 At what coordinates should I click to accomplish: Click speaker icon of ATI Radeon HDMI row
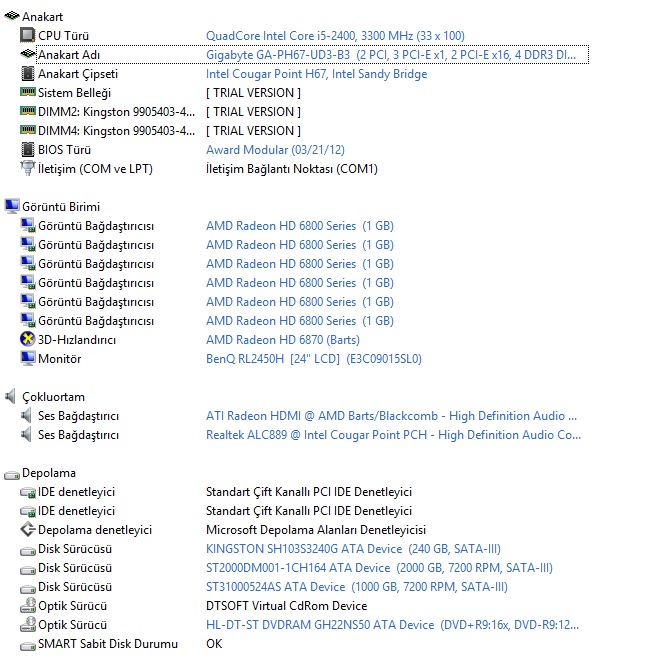pyautogui.click(x=26, y=415)
